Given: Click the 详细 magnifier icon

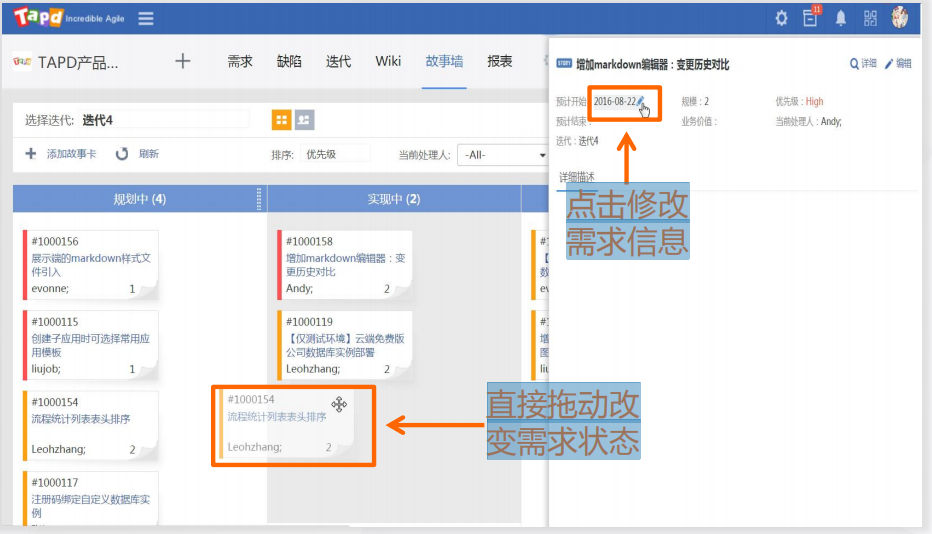Looking at the screenshot, I should [854, 64].
